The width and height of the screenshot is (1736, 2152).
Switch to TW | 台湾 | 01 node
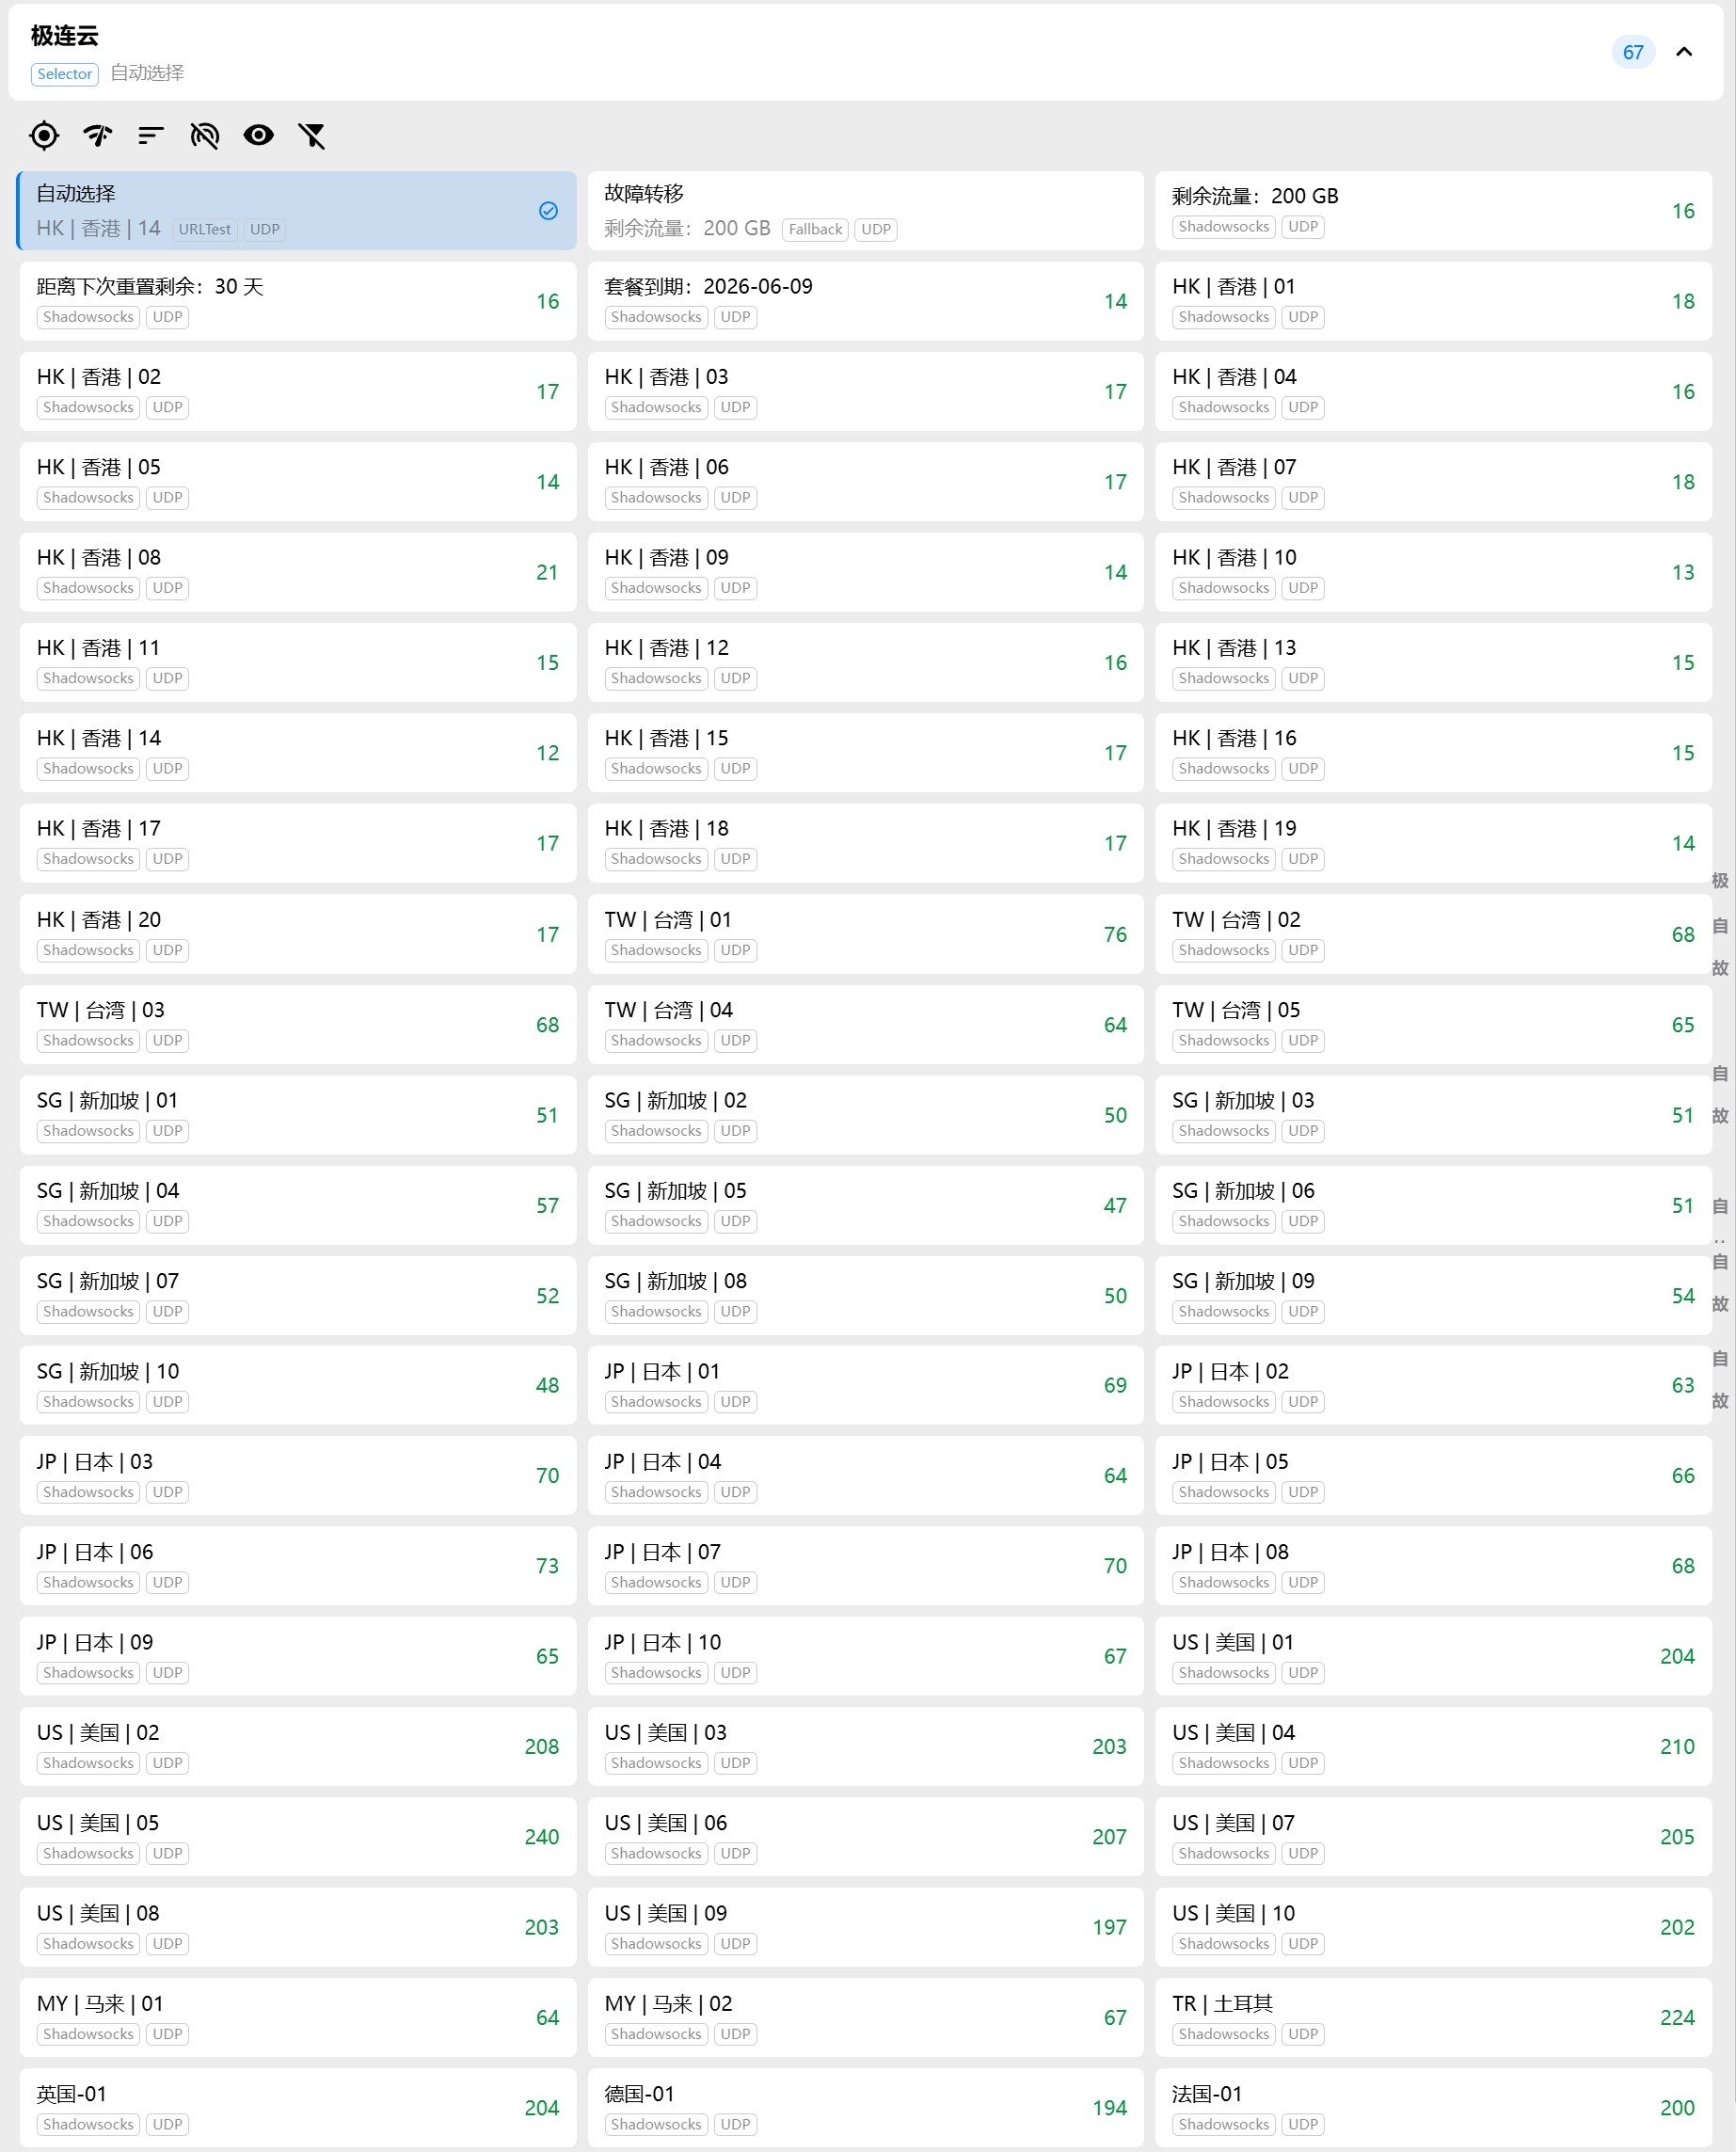coord(865,933)
